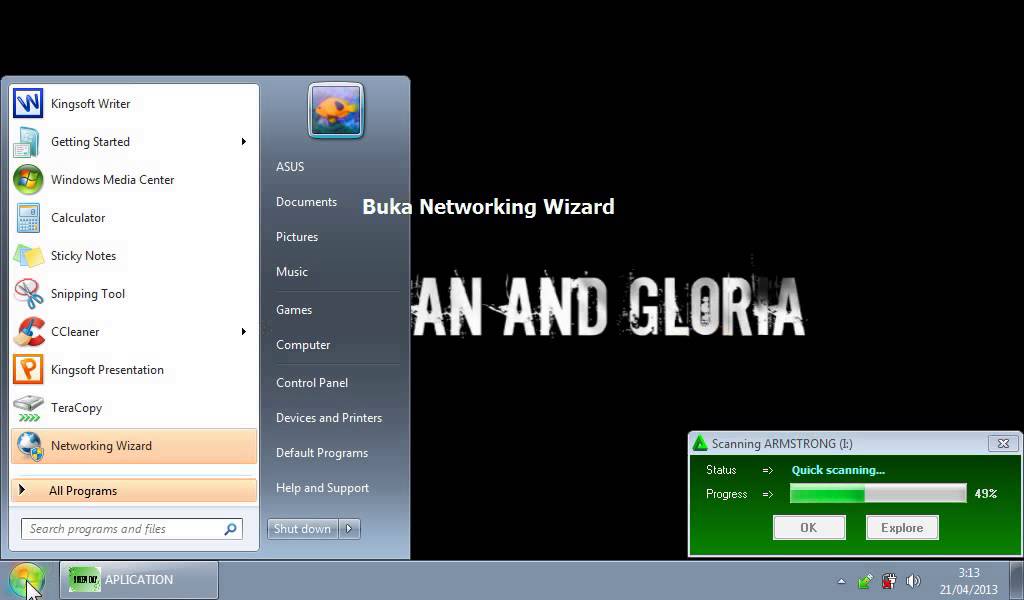Click OK in the Scanning window
Screen dimensions: 1024x600
click(x=809, y=528)
